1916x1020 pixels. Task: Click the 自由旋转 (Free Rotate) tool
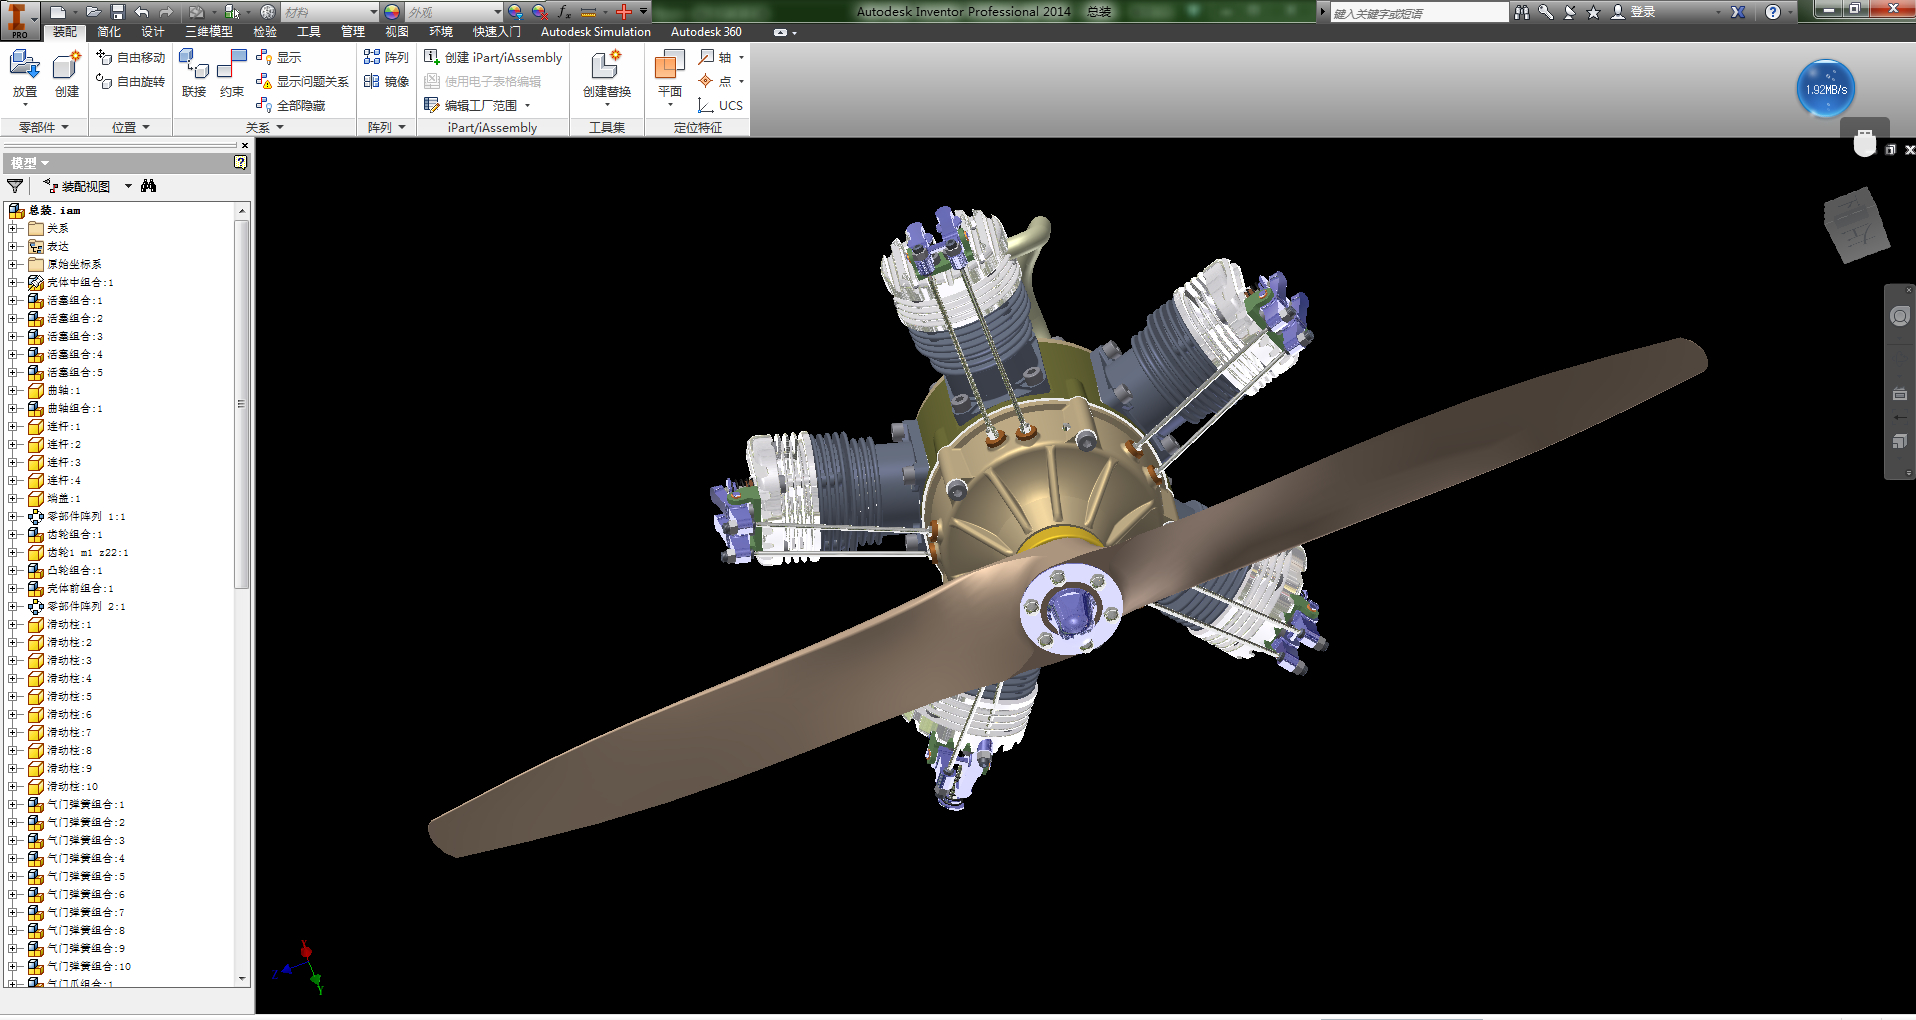pyautogui.click(x=131, y=82)
